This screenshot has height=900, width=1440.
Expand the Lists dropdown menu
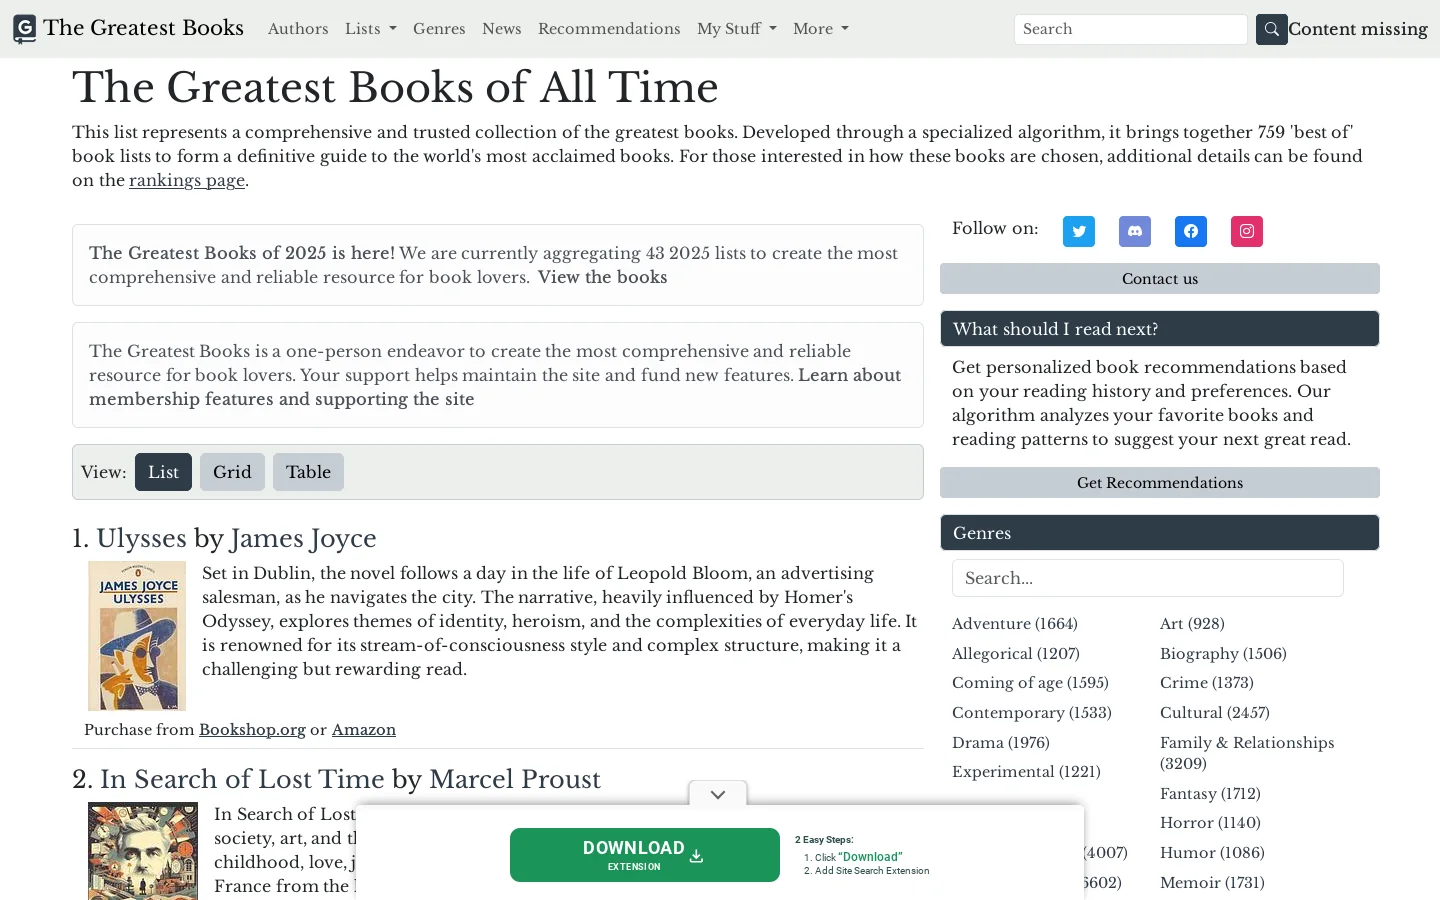click(x=371, y=29)
